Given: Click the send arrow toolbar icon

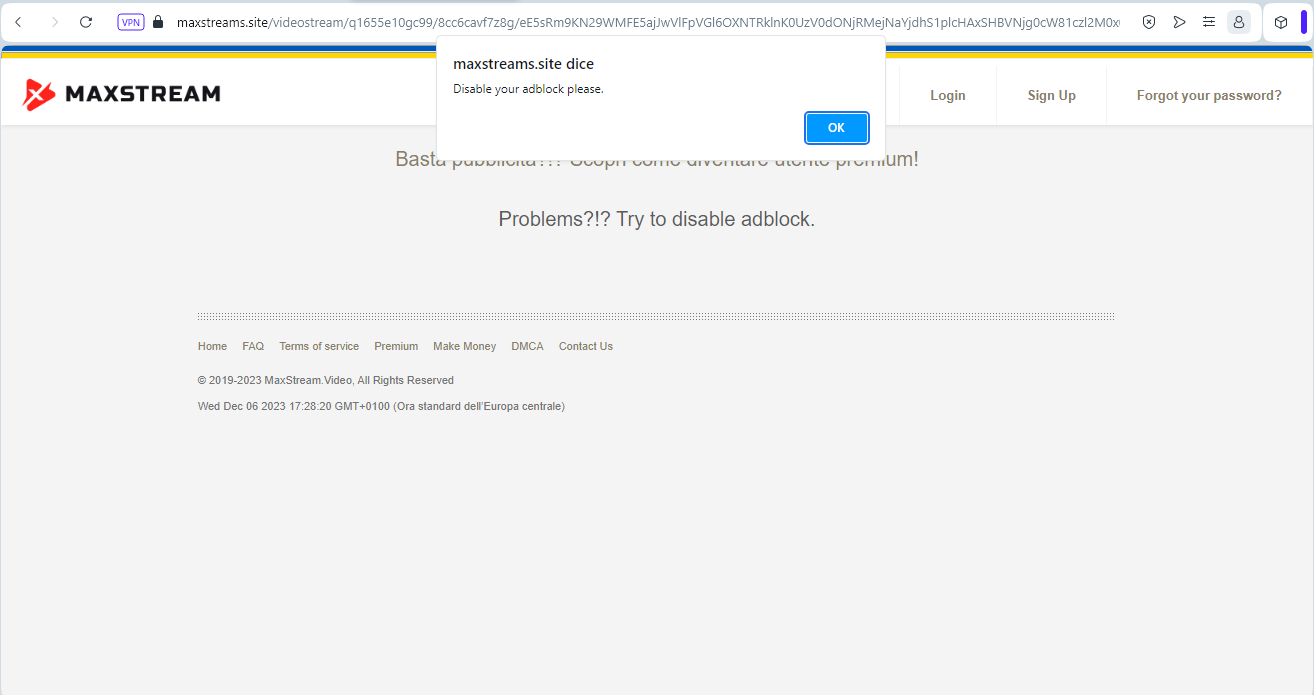Looking at the screenshot, I should pyautogui.click(x=1178, y=21).
